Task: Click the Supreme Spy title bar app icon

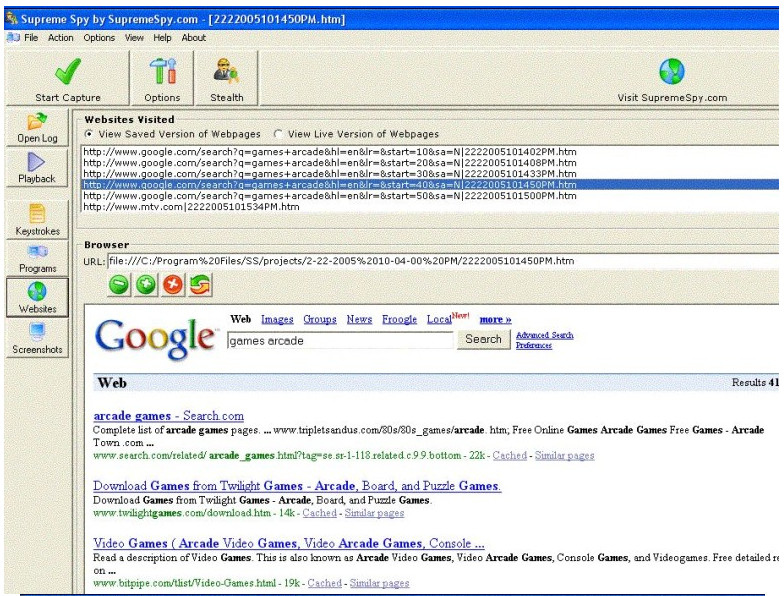Action: coord(11,19)
